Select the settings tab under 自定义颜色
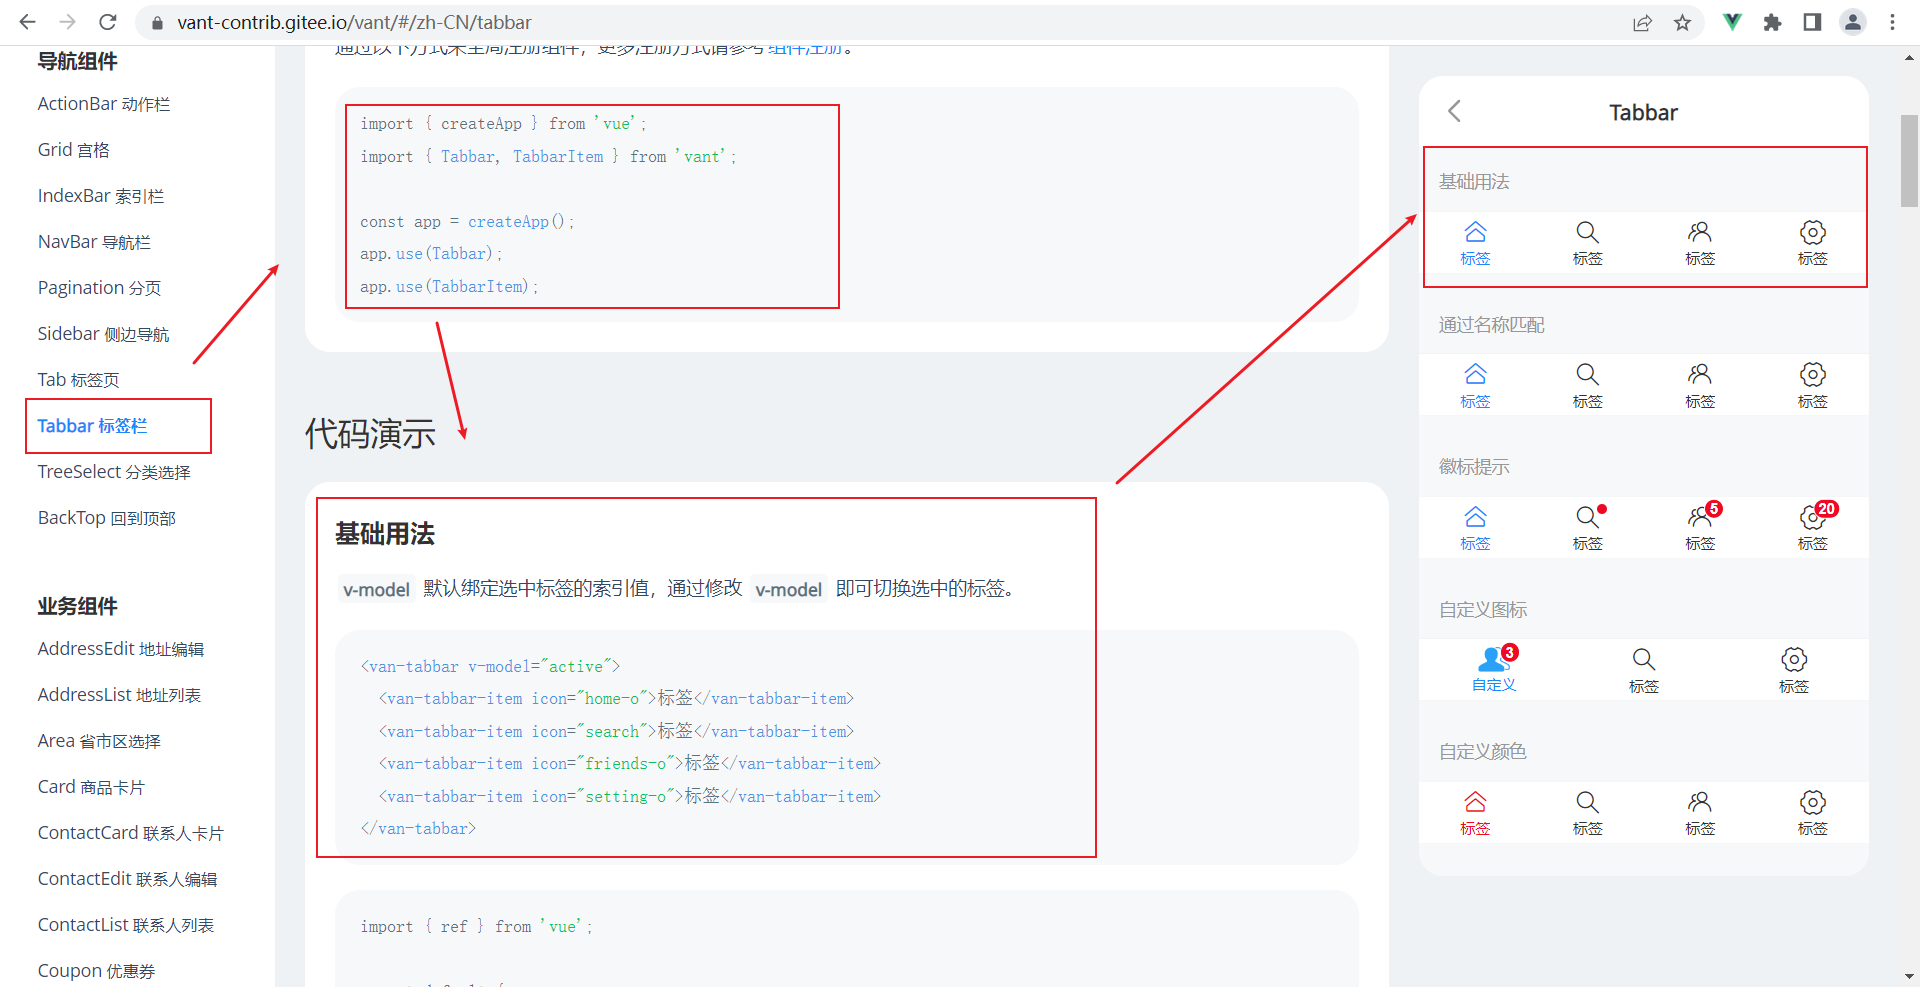This screenshot has width=1920, height=987. (x=1812, y=813)
